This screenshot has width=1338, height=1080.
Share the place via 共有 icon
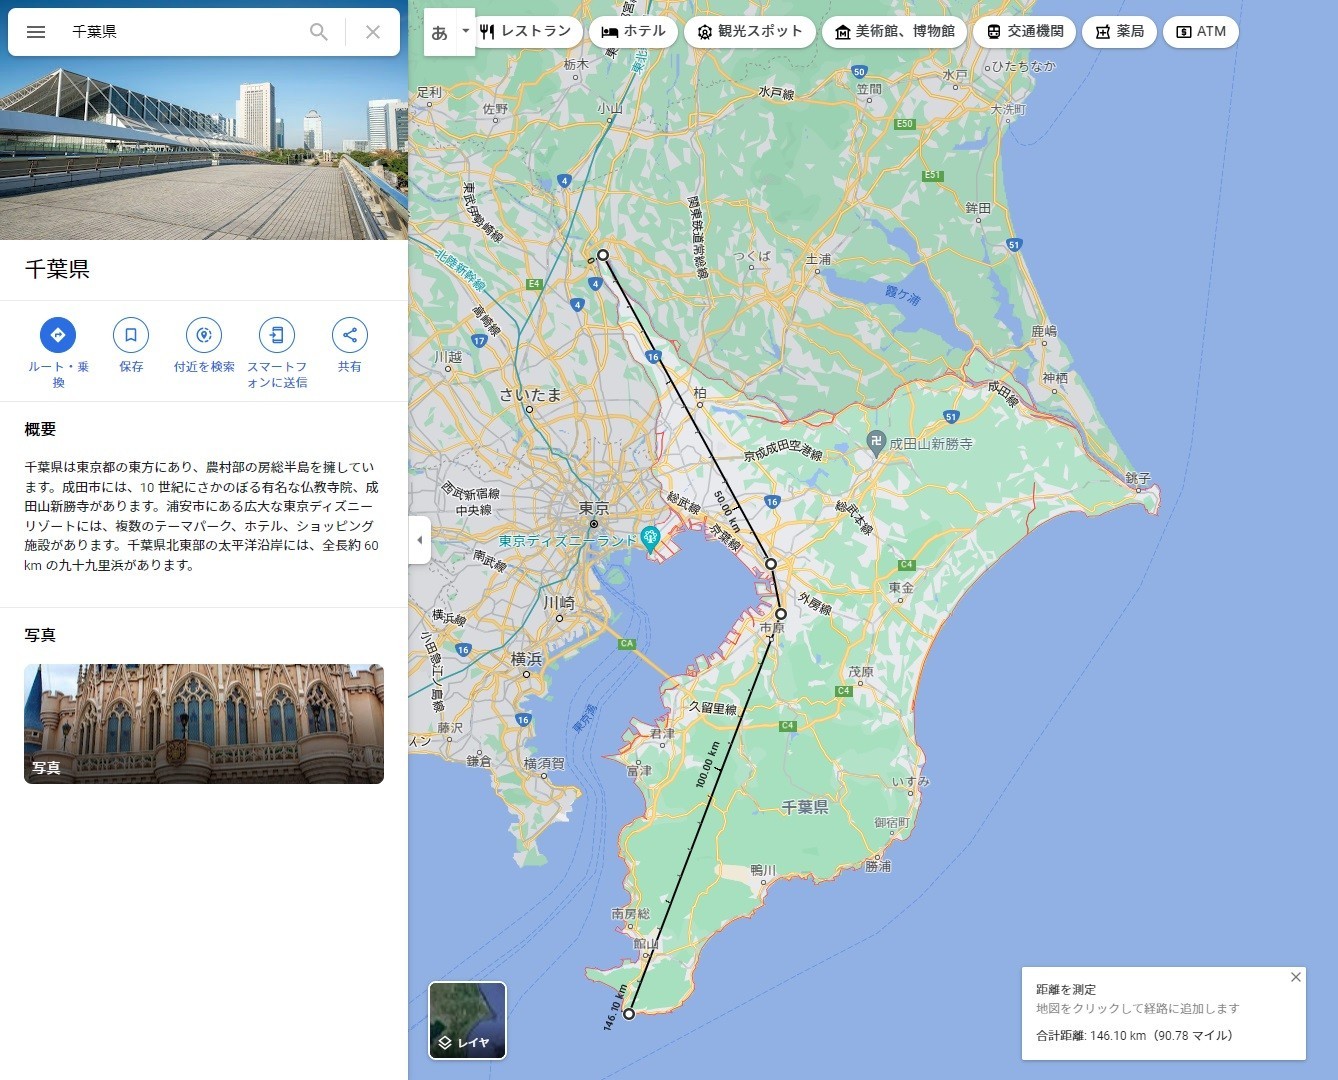(349, 335)
